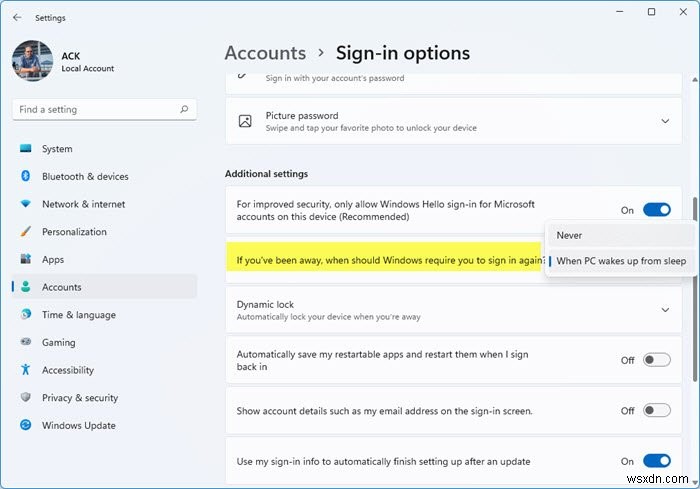Click the Picture password image icon

(x=245, y=121)
